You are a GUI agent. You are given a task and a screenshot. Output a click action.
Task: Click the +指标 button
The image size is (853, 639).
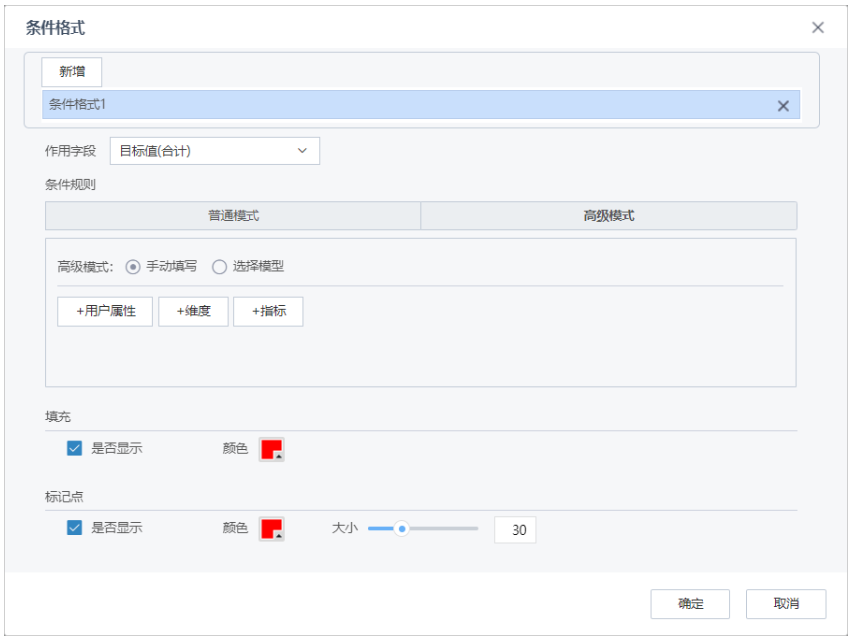pos(267,311)
